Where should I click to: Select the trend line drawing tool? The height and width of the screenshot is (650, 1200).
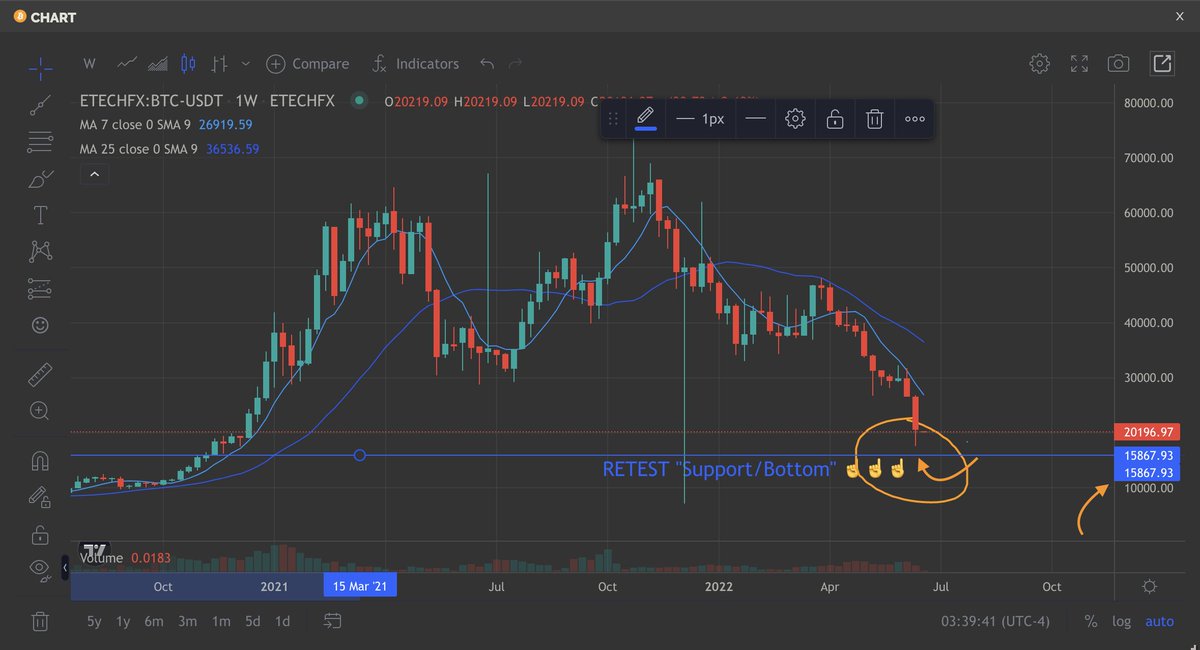tap(40, 103)
